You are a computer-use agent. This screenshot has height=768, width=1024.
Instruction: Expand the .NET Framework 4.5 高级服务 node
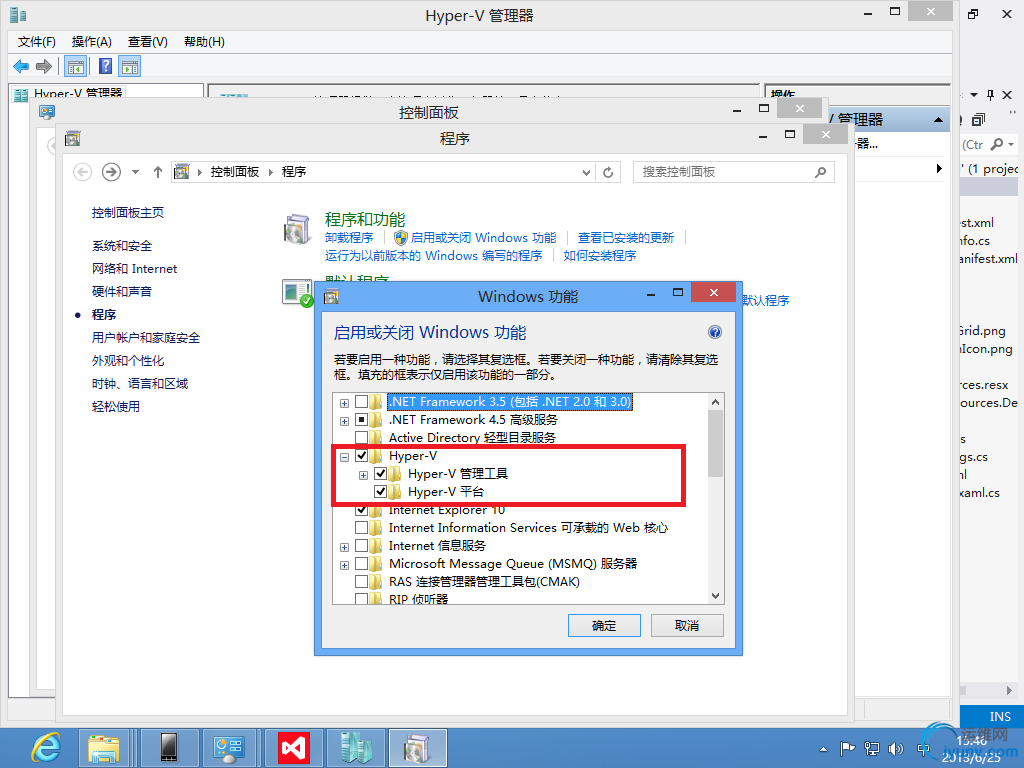pyautogui.click(x=344, y=421)
